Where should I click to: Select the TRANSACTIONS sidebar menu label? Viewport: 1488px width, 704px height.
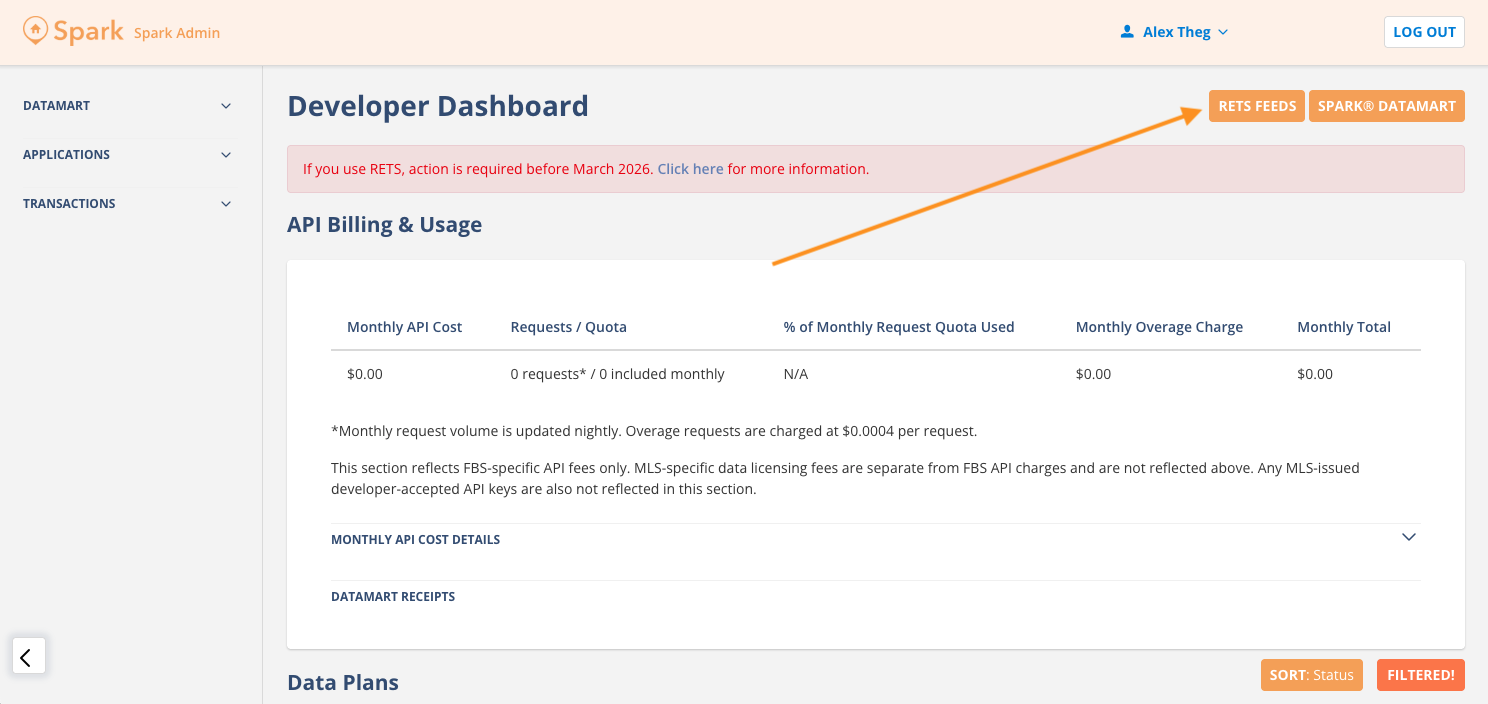click(69, 204)
